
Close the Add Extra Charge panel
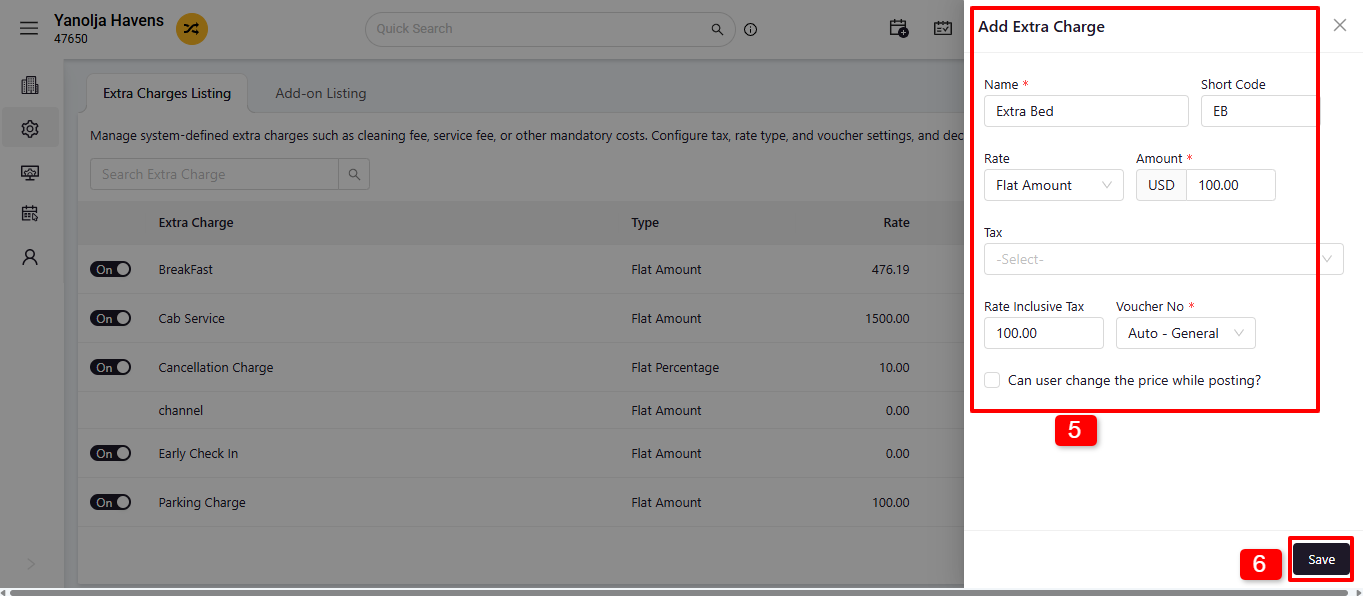(1340, 25)
